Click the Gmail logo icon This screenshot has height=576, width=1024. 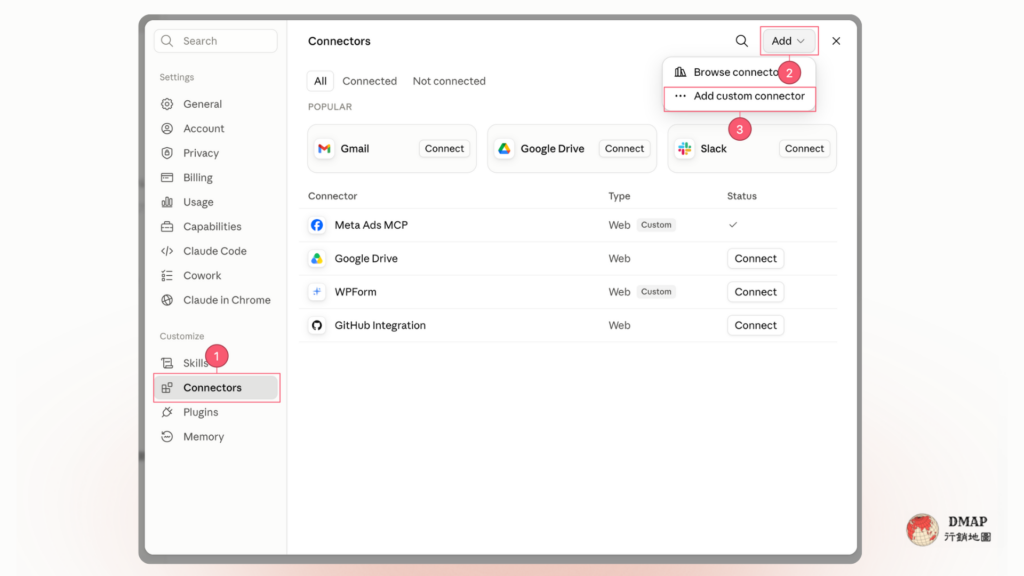pos(324,149)
